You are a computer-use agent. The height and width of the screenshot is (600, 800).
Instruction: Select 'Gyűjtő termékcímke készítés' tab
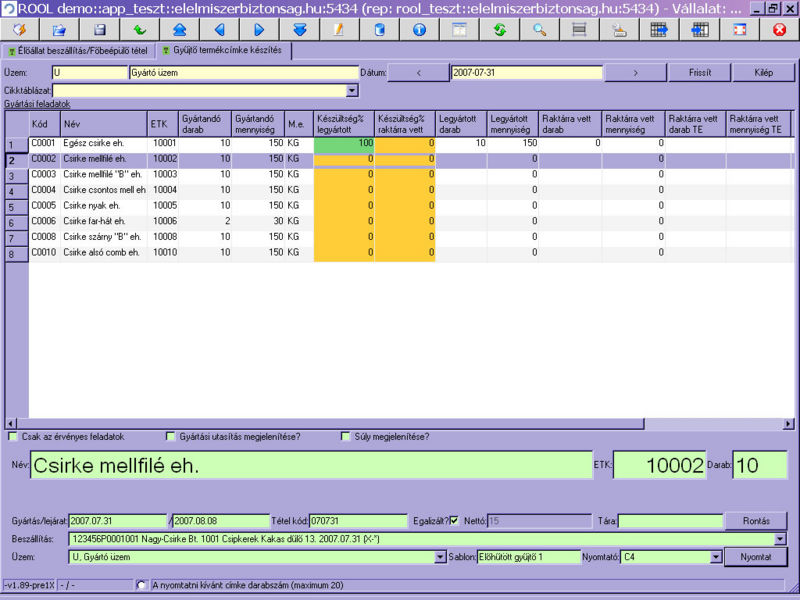(222, 50)
